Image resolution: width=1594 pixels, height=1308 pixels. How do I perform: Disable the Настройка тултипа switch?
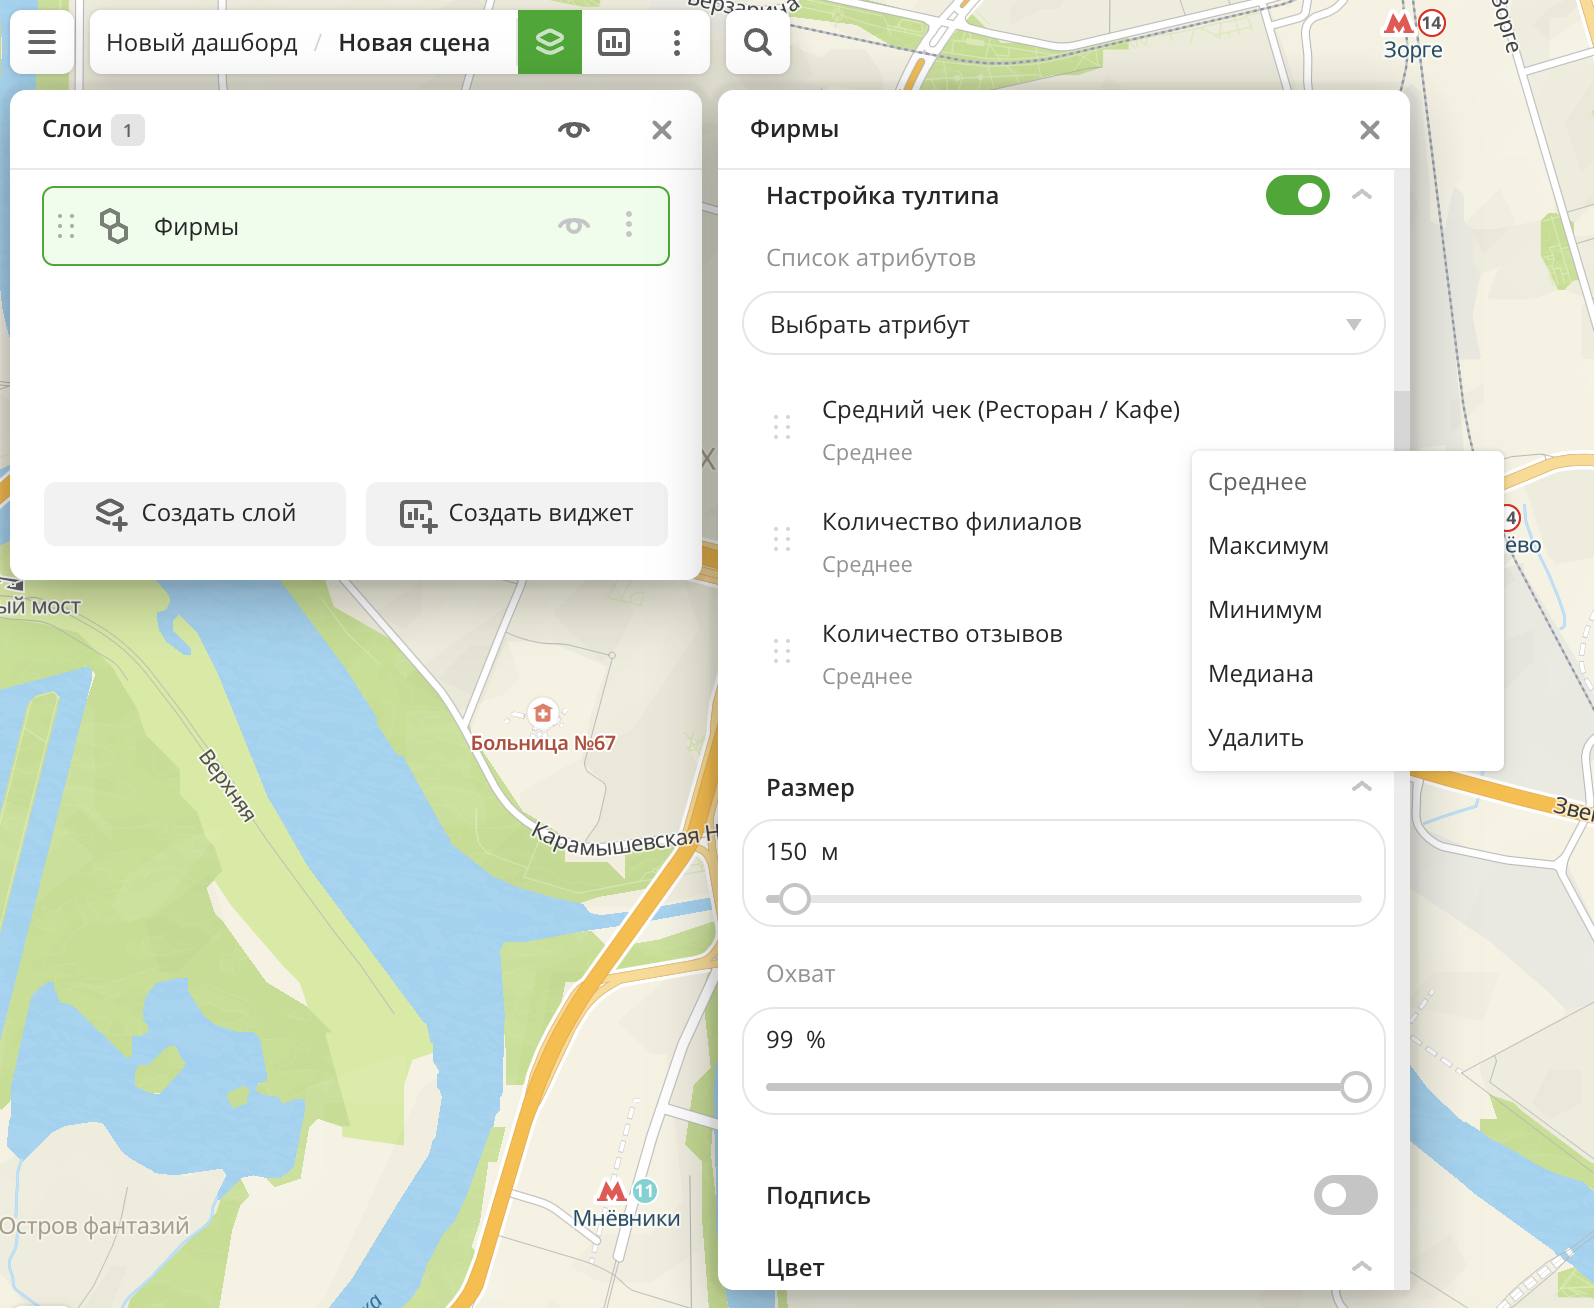1297,195
